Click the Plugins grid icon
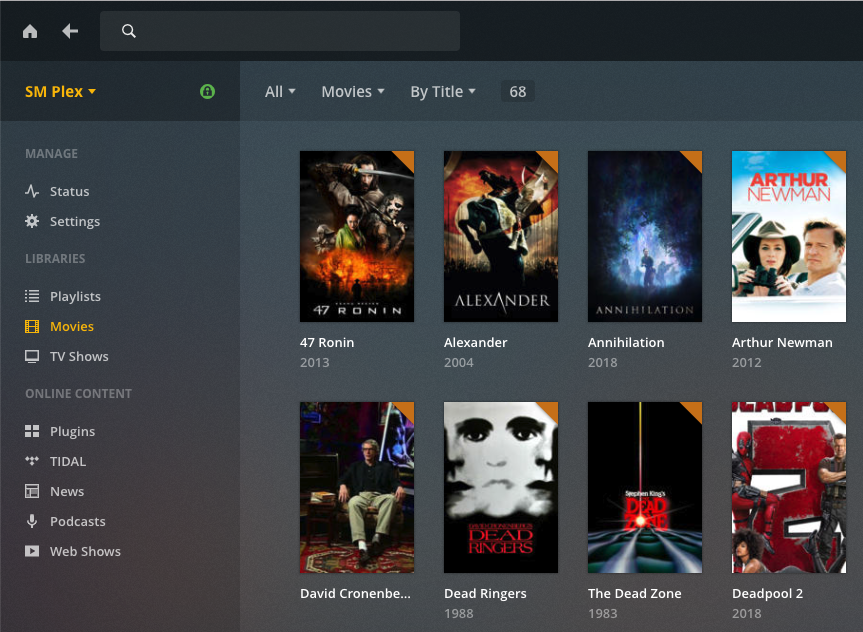 32,431
